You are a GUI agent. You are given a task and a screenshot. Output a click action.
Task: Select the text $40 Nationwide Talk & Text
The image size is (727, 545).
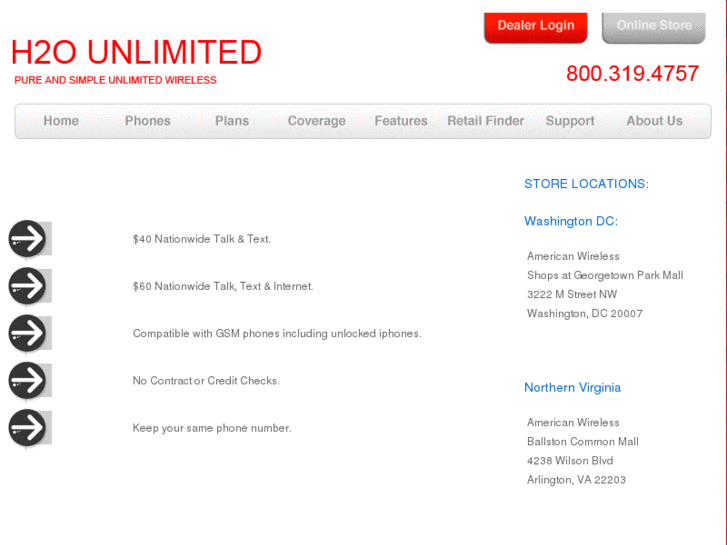click(x=202, y=239)
